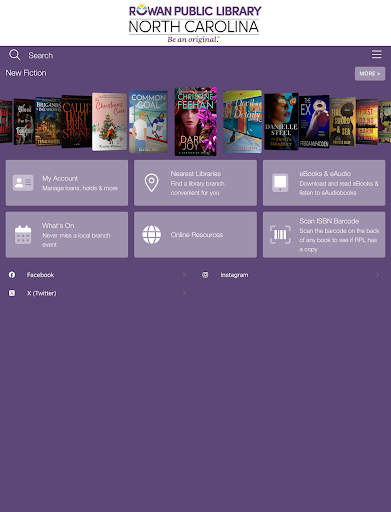Expand the Facebook row chevron
This screenshot has width=391, height=512.
(x=184, y=275)
